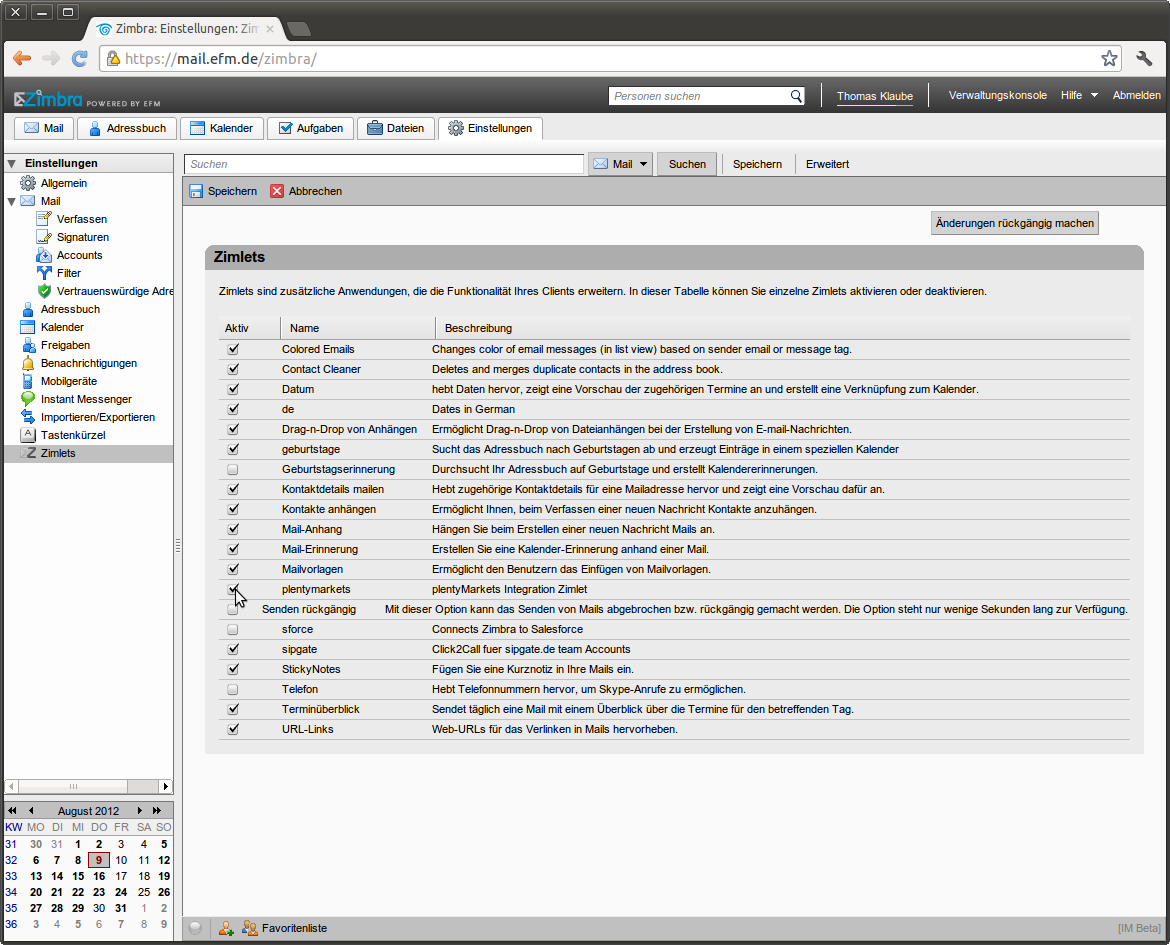Disable the sipgate zimlet

pyautogui.click(x=233, y=649)
